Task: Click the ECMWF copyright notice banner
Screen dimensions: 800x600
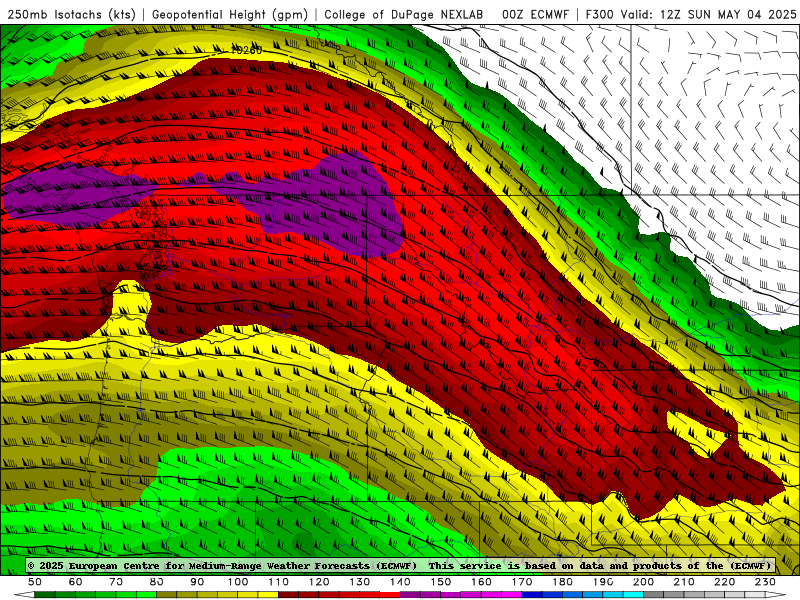Action: coord(399,565)
